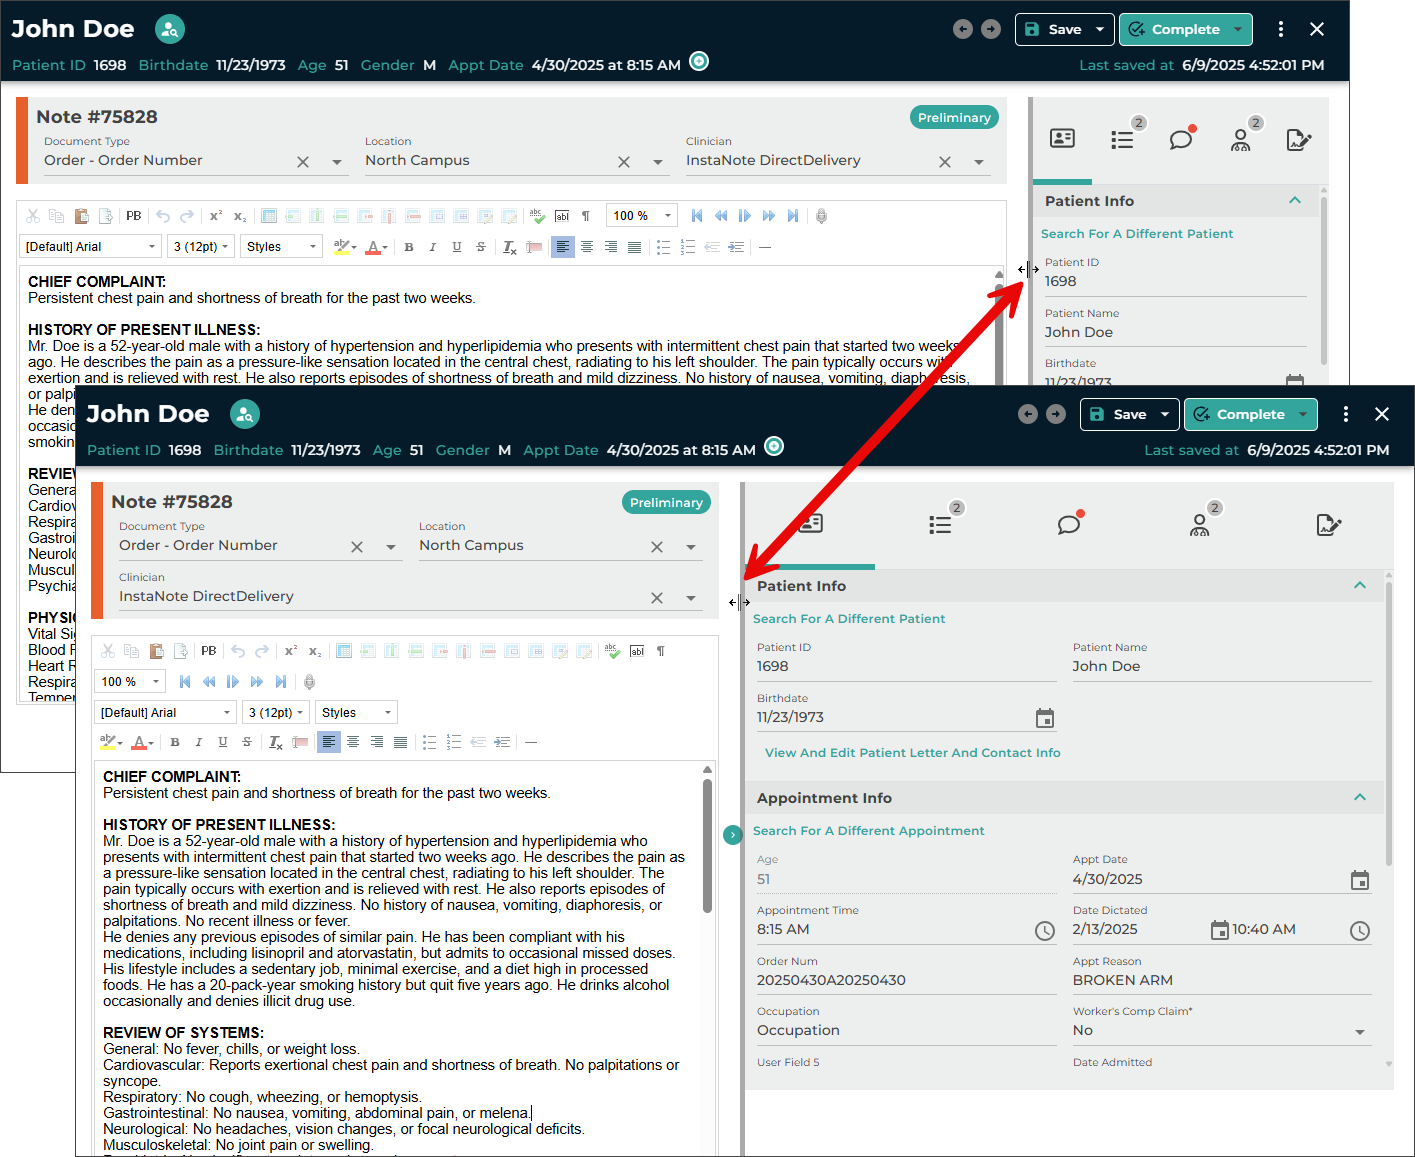Open the Styles dropdown in the foreground editor
The width and height of the screenshot is (1415, 1157).
[356, 712]
